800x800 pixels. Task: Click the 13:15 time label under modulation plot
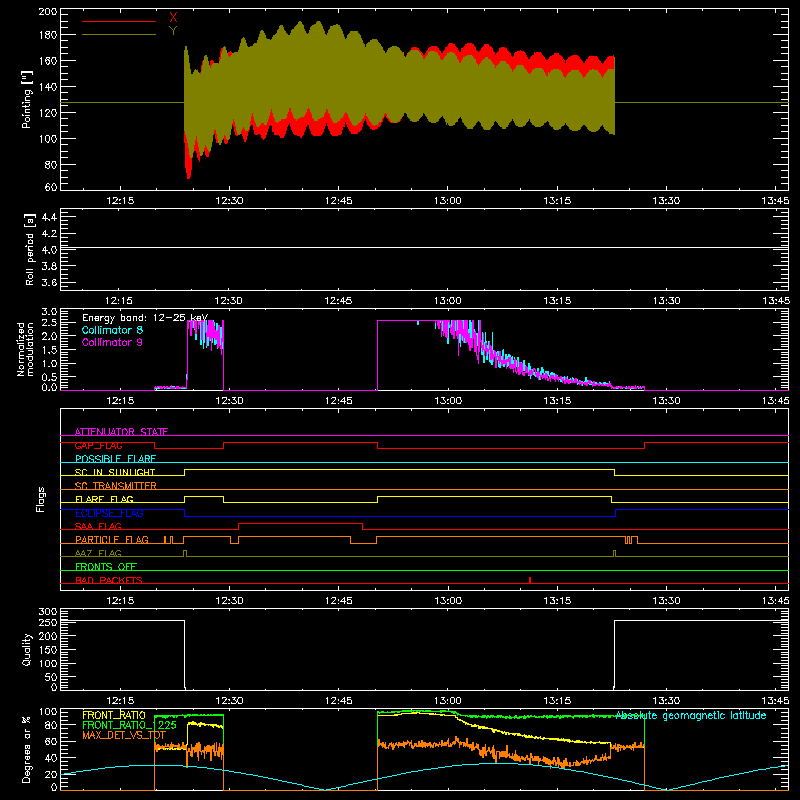(x=557, y=401)
